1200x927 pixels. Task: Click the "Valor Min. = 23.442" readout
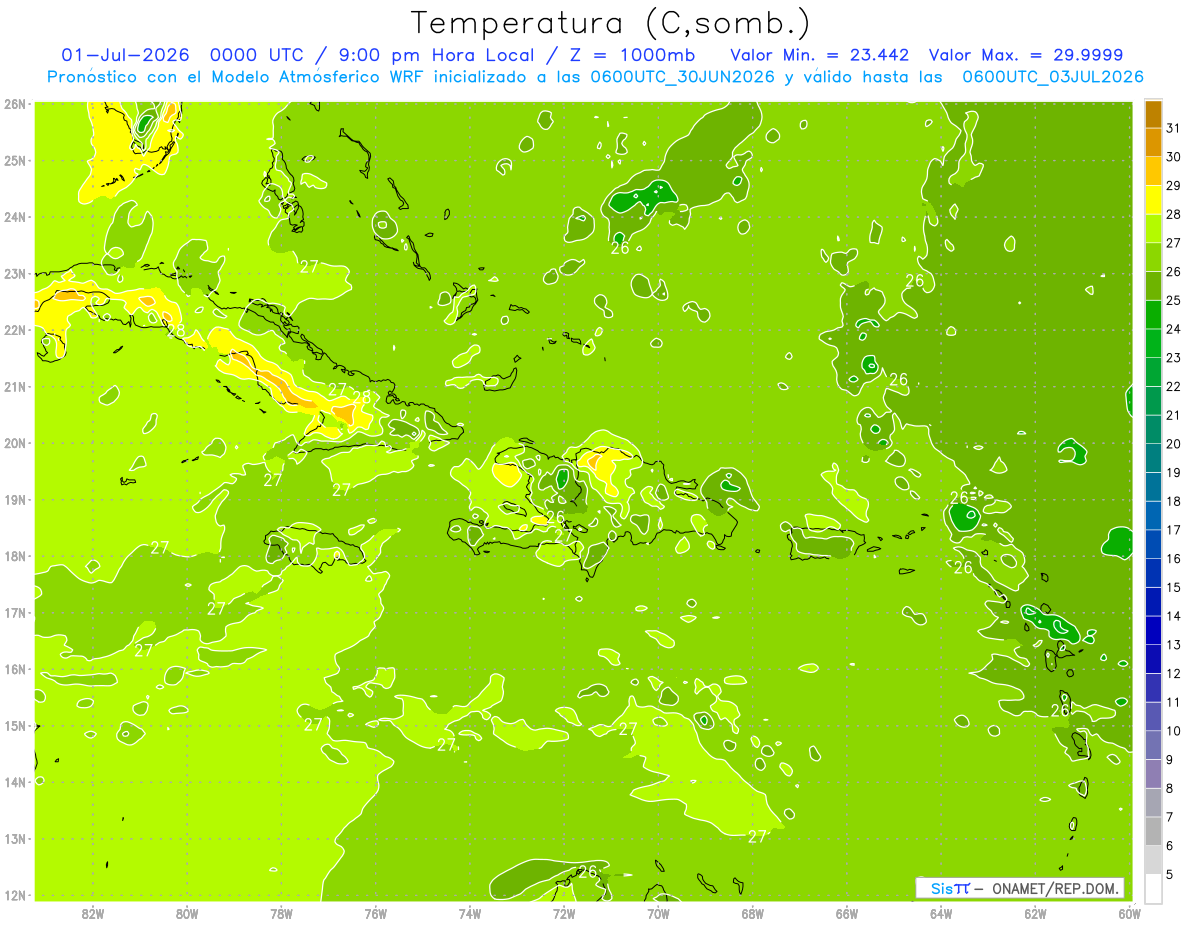pos(819,54)
